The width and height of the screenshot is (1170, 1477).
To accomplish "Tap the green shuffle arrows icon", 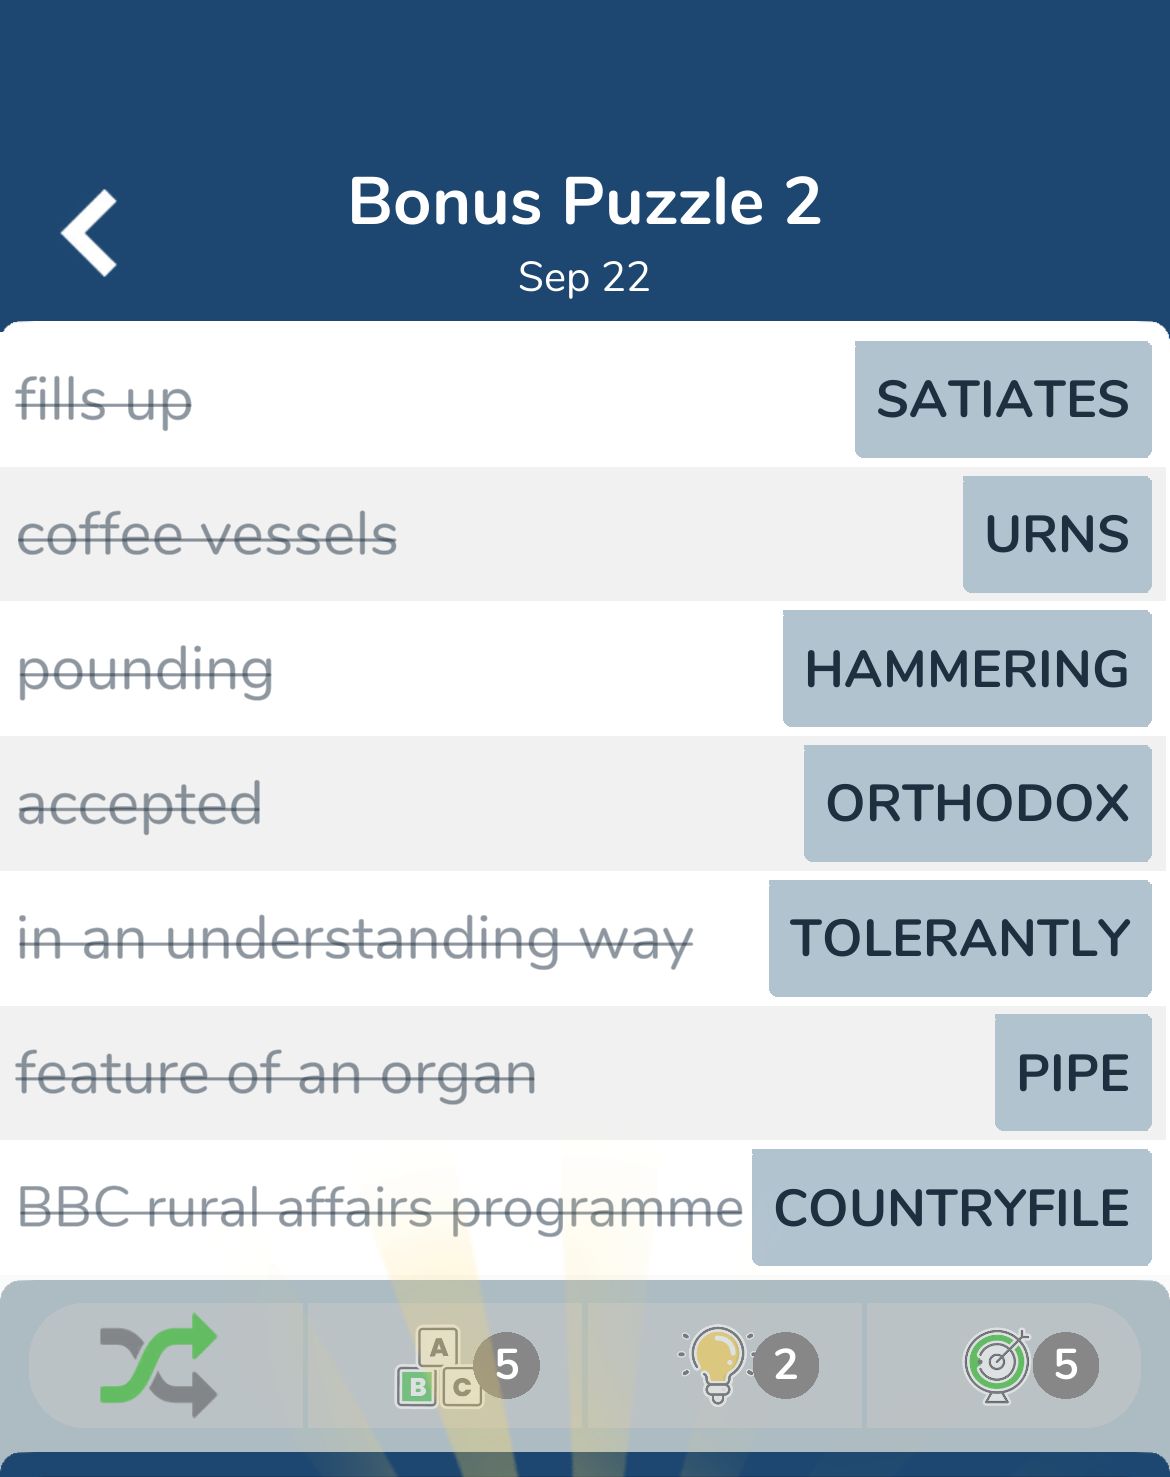I will tap(159, 1365).
